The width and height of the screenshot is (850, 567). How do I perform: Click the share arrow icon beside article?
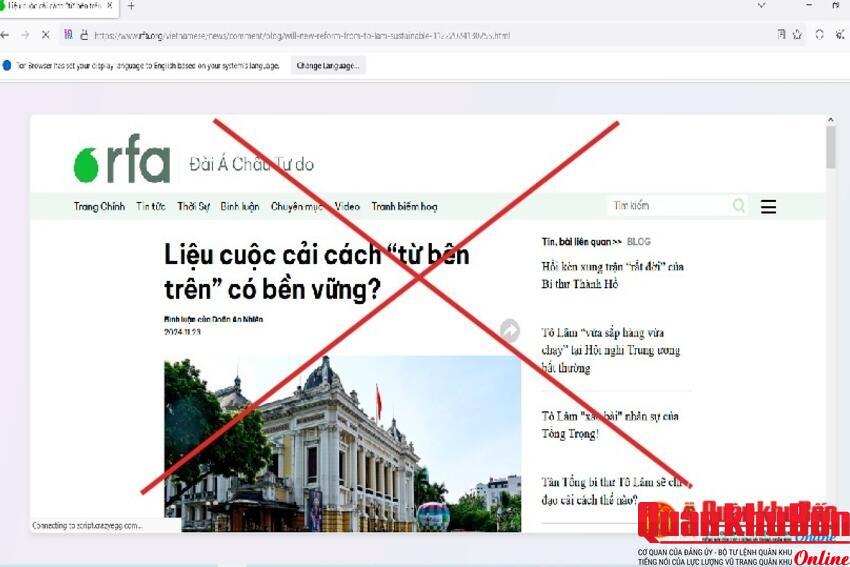tap(510, 330)
